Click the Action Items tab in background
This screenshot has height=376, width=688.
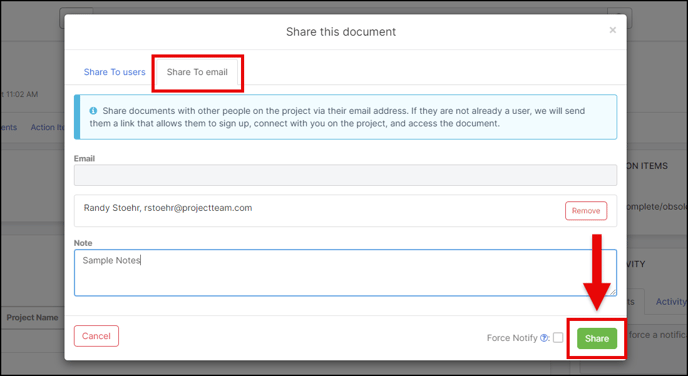point(47,127)
